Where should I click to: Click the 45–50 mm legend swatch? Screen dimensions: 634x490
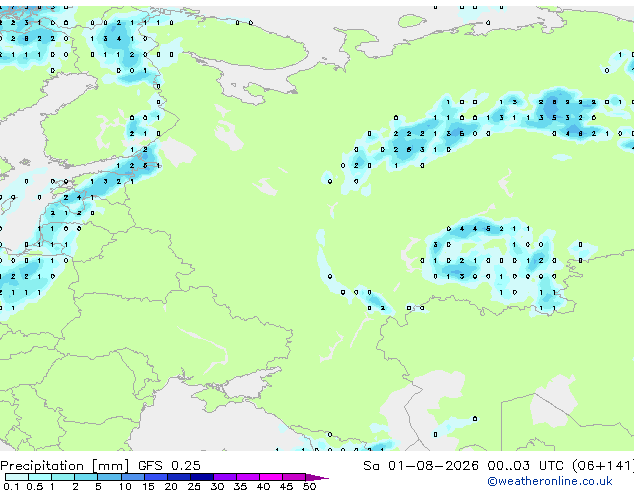[294, 477]
